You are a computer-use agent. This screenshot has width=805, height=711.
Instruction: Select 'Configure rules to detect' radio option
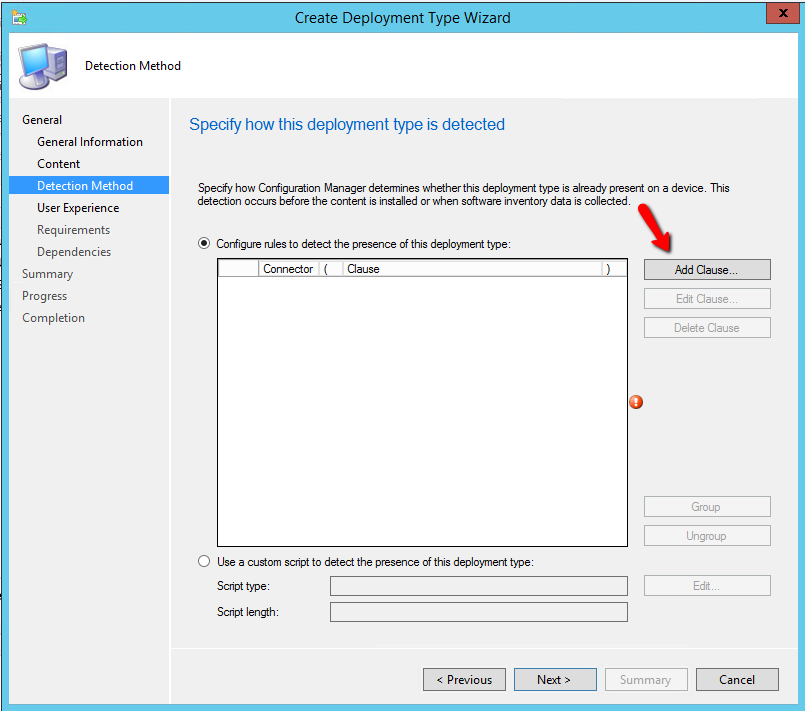tap(205, 243)
